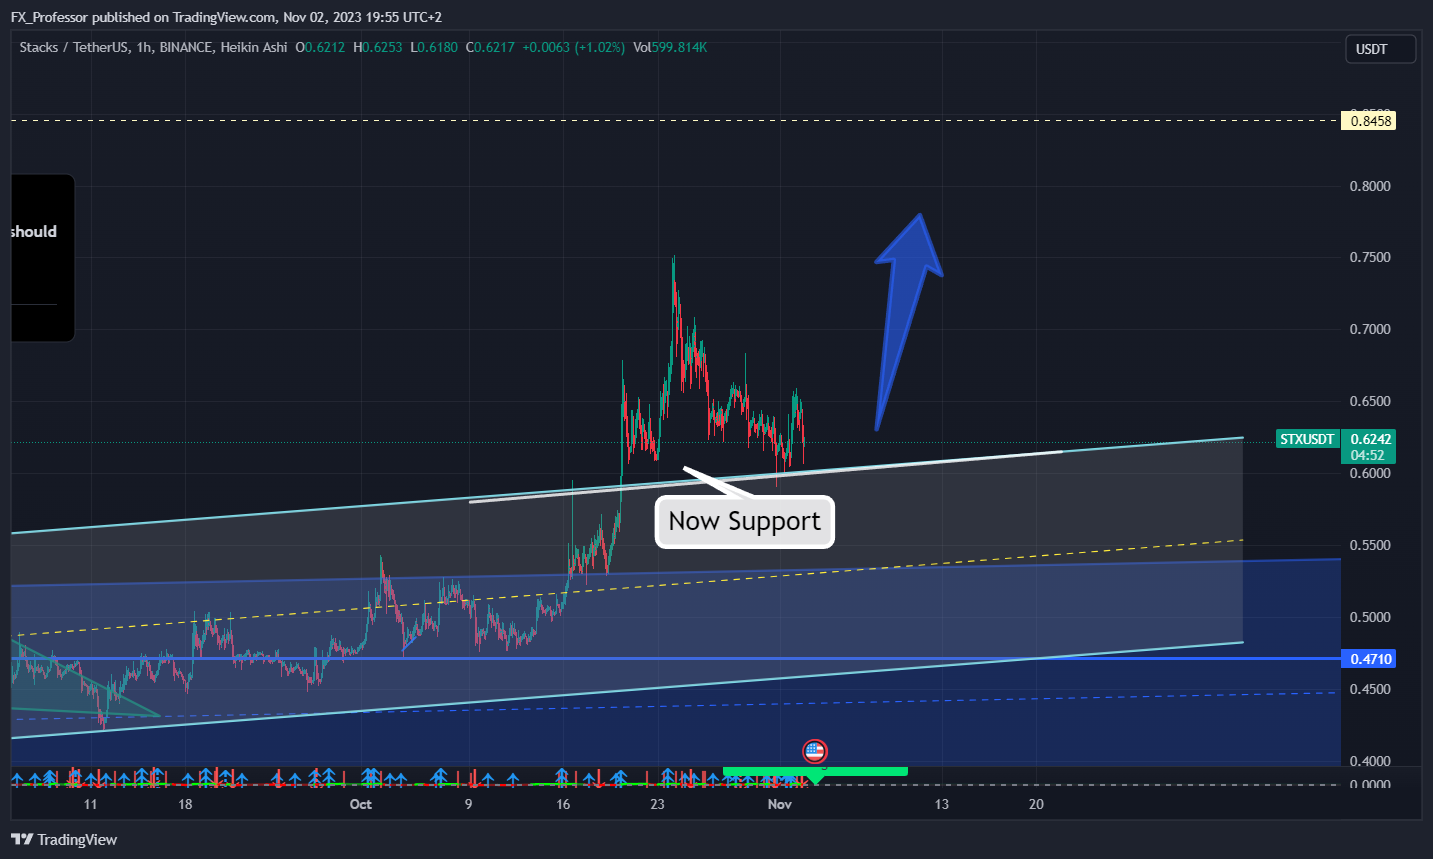Click the 0.7000 price axis label
1433x859 pixels.
pyautogui.click(x=1370, y=329)
